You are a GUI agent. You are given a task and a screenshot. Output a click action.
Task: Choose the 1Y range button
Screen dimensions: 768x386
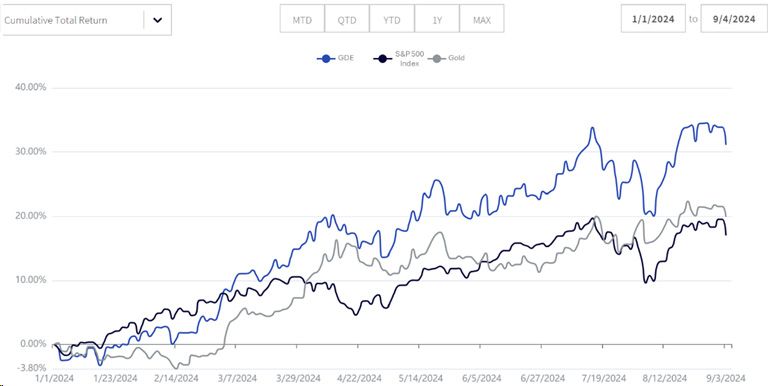click(x=437, y=20)
